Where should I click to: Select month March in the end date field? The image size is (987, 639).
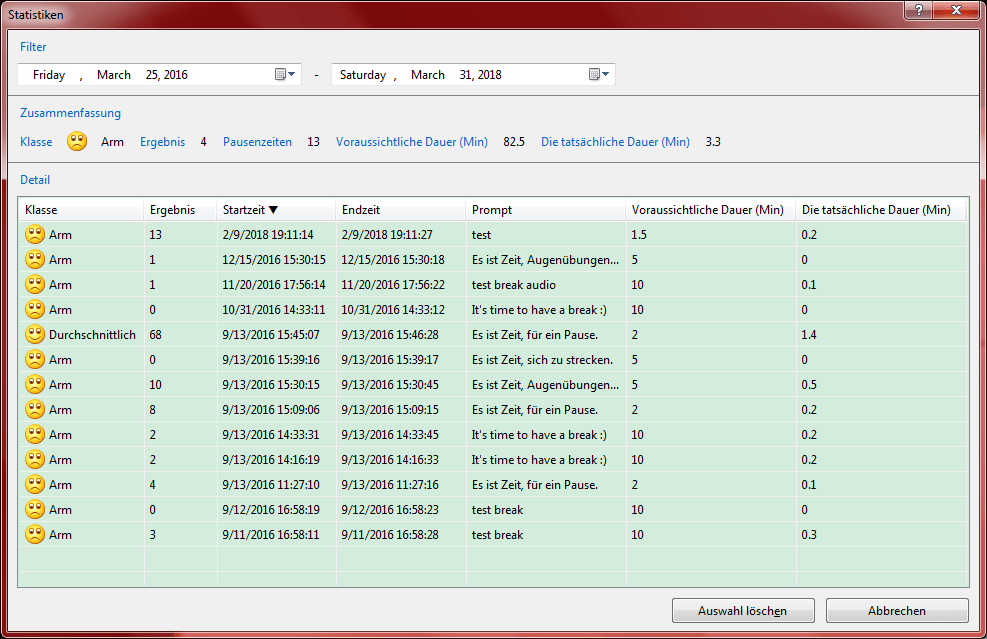[x=428, y=75]
